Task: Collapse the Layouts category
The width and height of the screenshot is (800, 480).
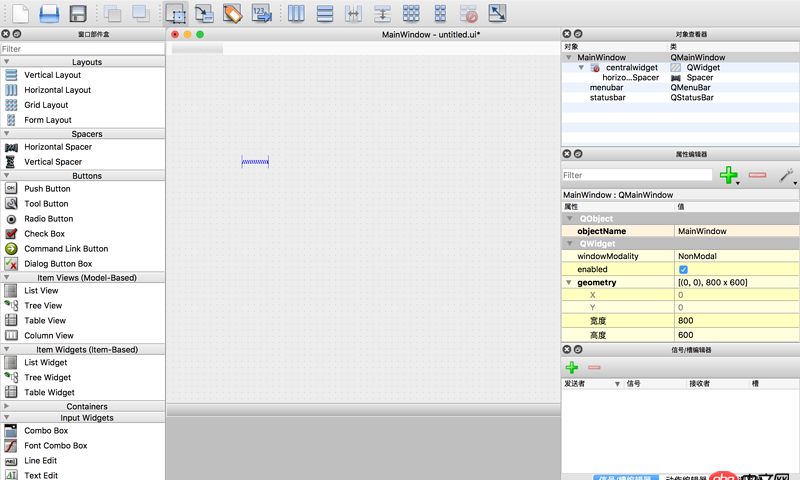Action: tap(7, 62)
